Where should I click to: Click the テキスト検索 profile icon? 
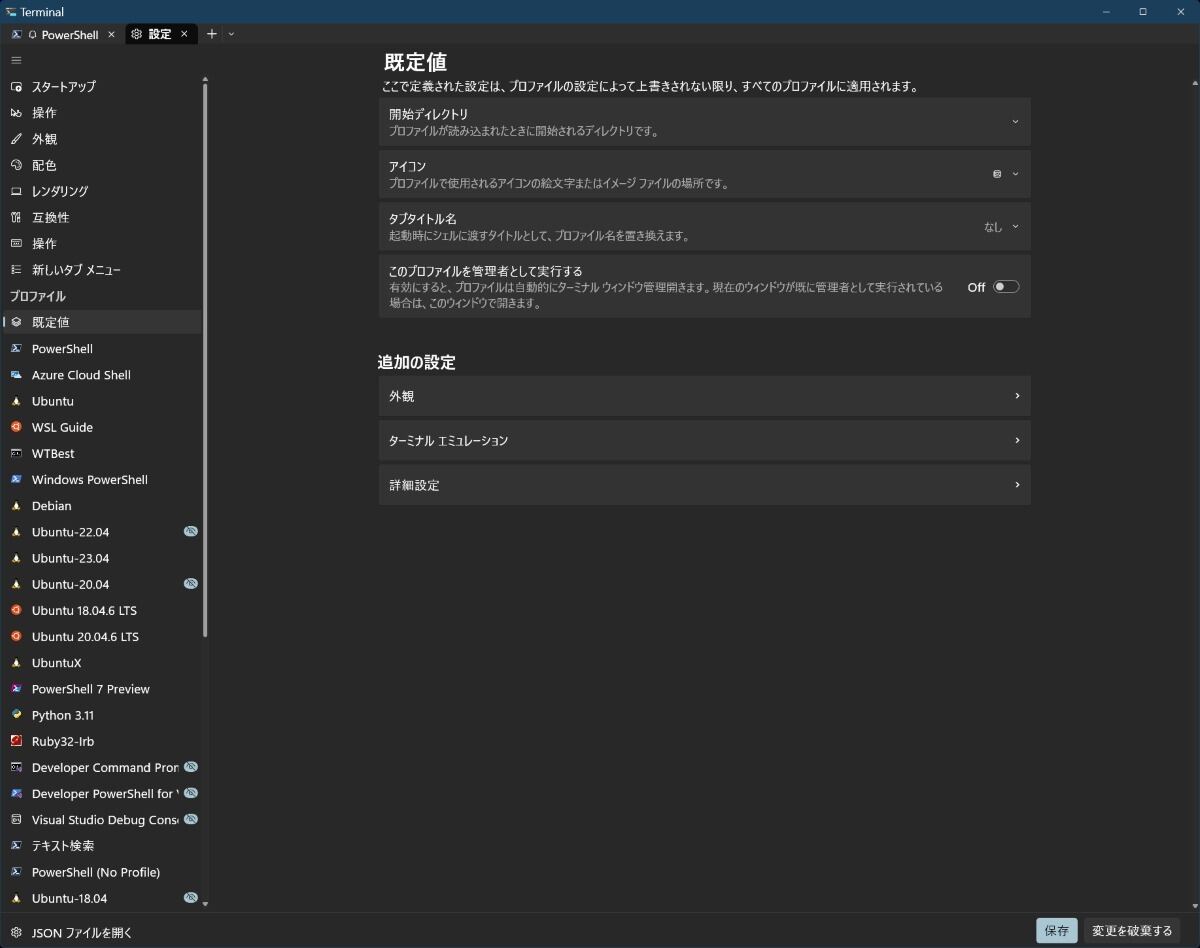tap(16, 846)
